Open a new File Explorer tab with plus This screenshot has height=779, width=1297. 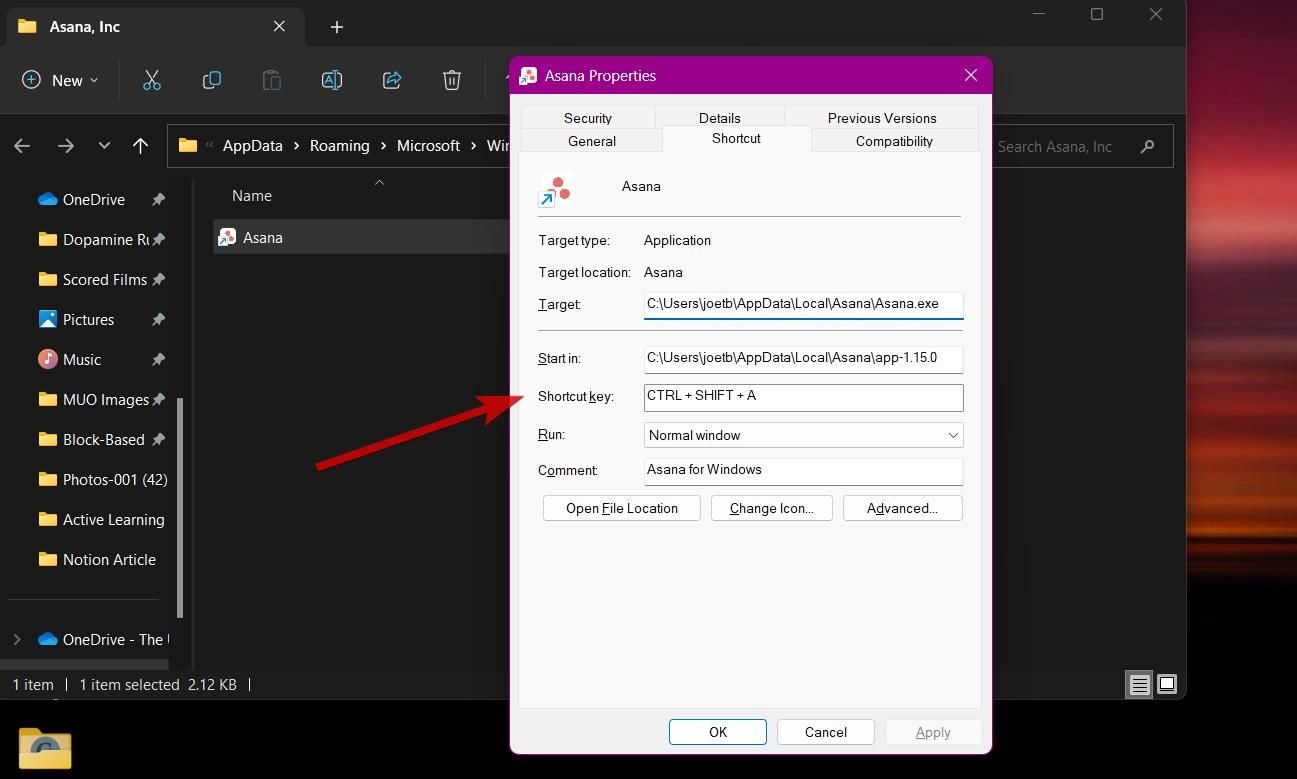pos(337,27)
